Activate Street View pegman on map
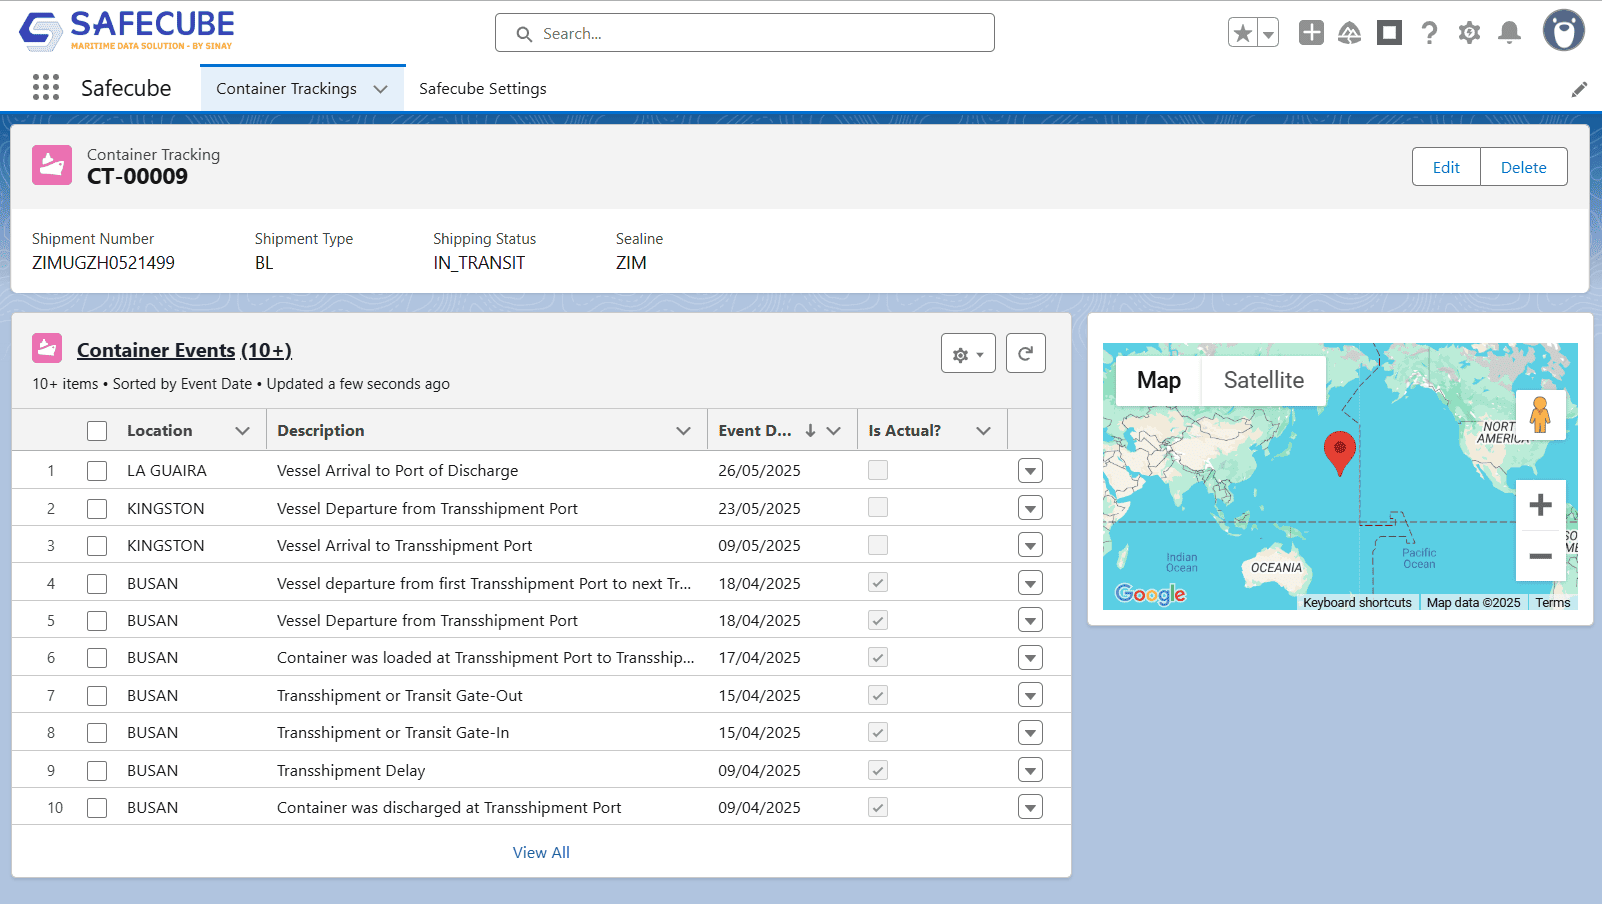Image resolution: width=1602 pixels, height=904 pixels. pos(1540,415)
